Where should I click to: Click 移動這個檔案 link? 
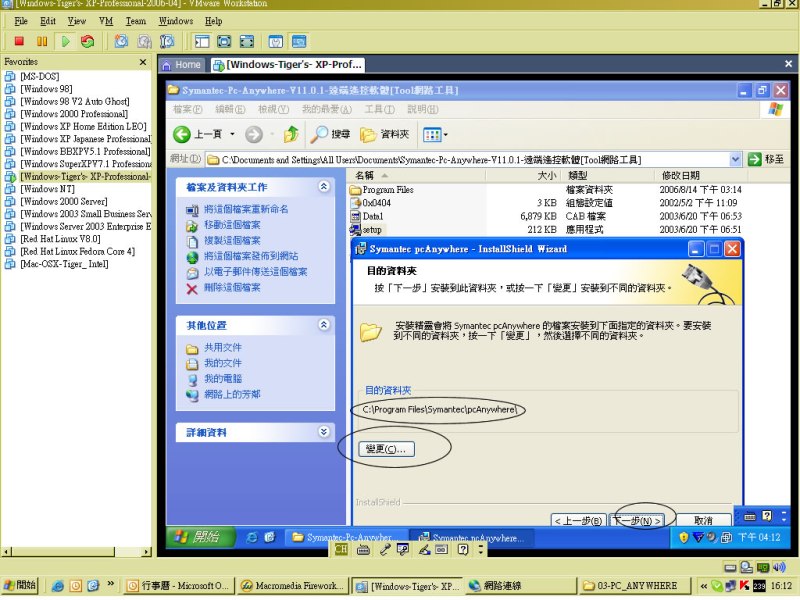(232, 224)
